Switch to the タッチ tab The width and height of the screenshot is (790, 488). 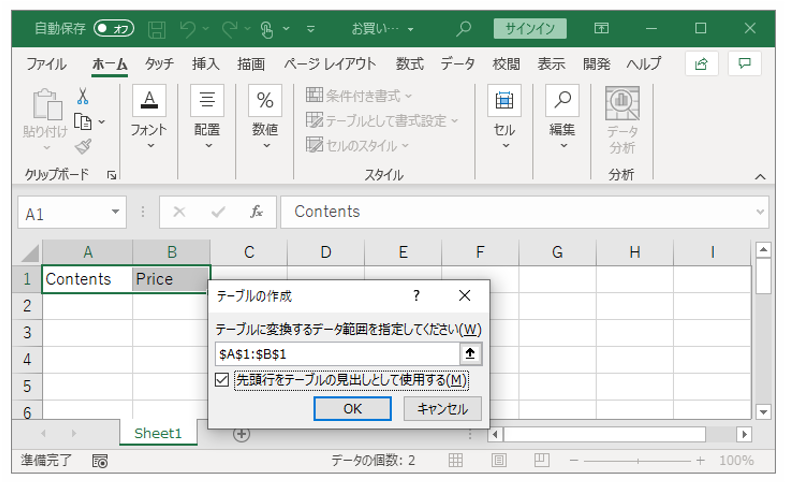click(159, 64)
